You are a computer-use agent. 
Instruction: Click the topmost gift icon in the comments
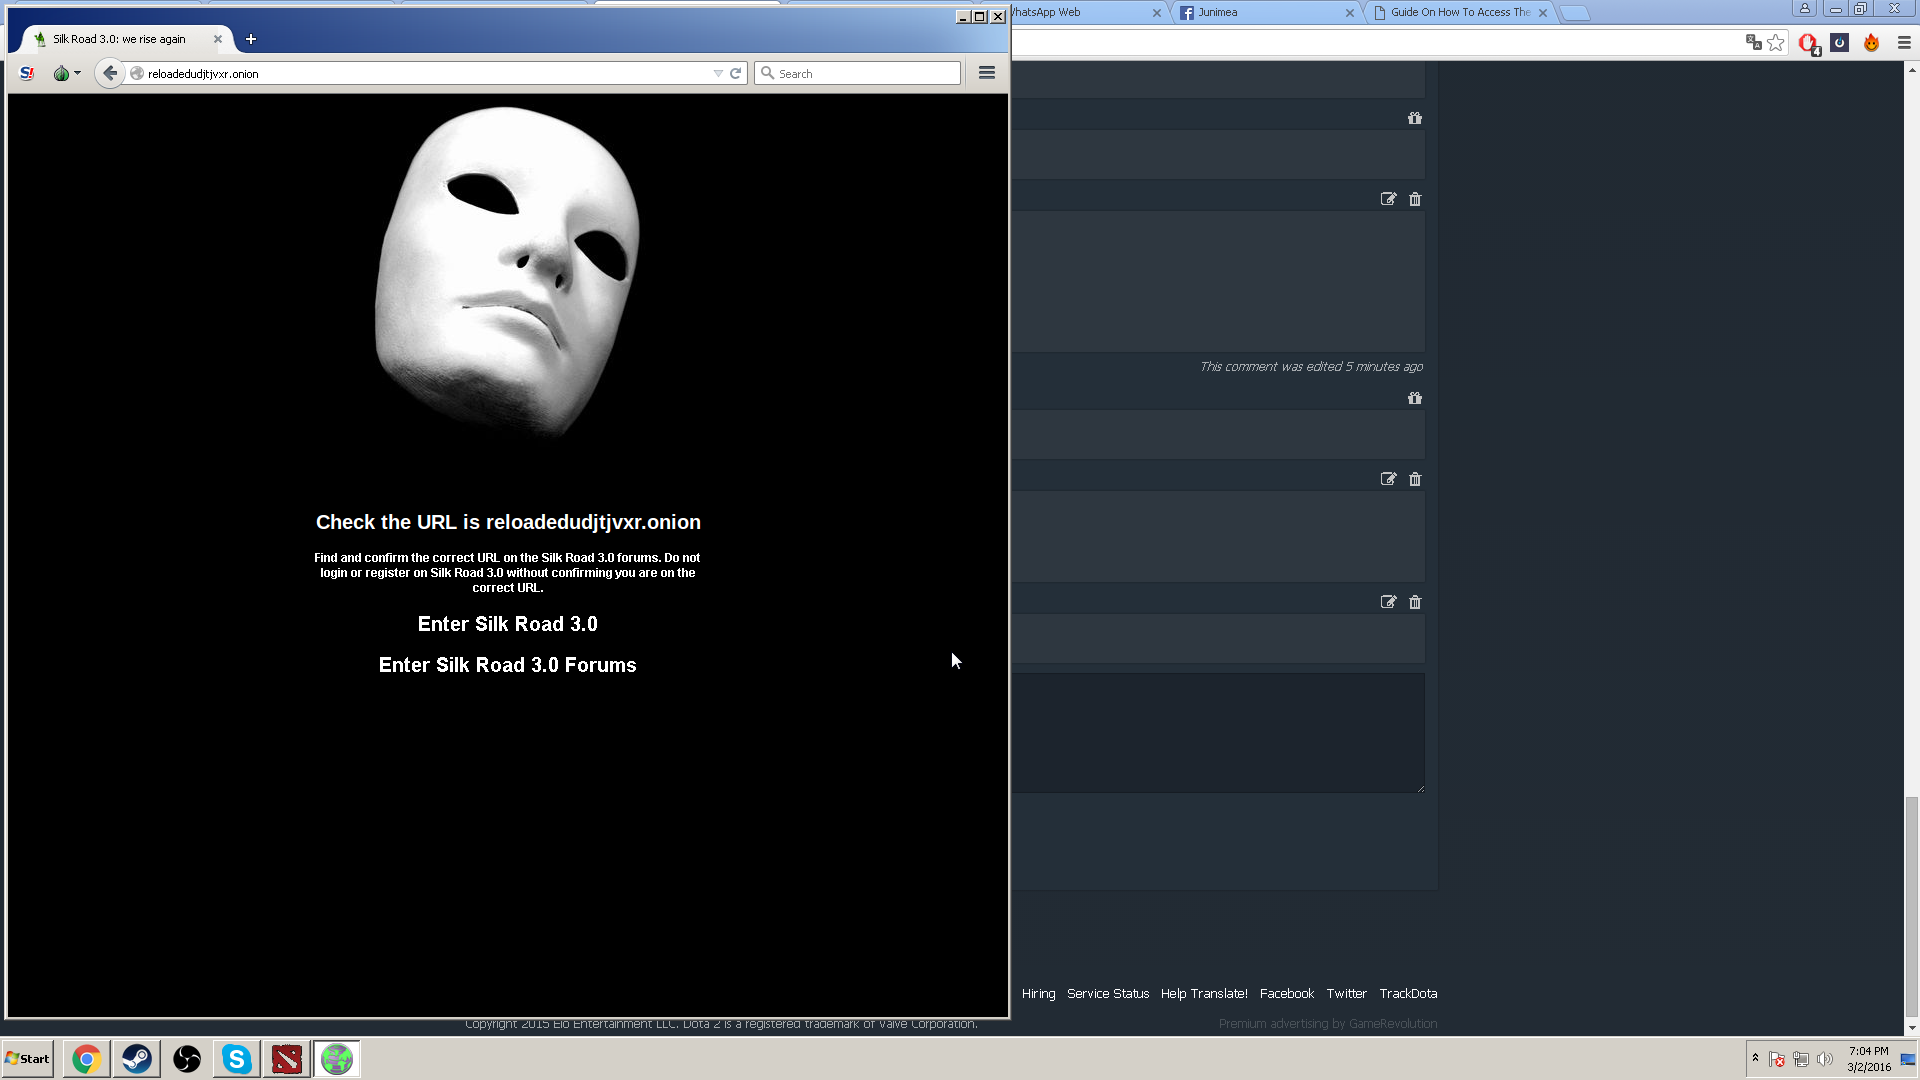coord(1415,118)
